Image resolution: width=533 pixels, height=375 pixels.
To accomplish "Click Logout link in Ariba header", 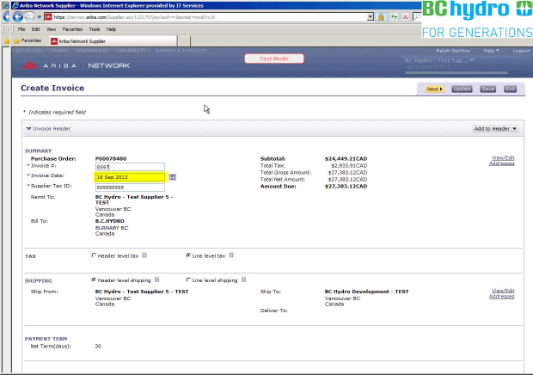I will click(x=521, y=51).
